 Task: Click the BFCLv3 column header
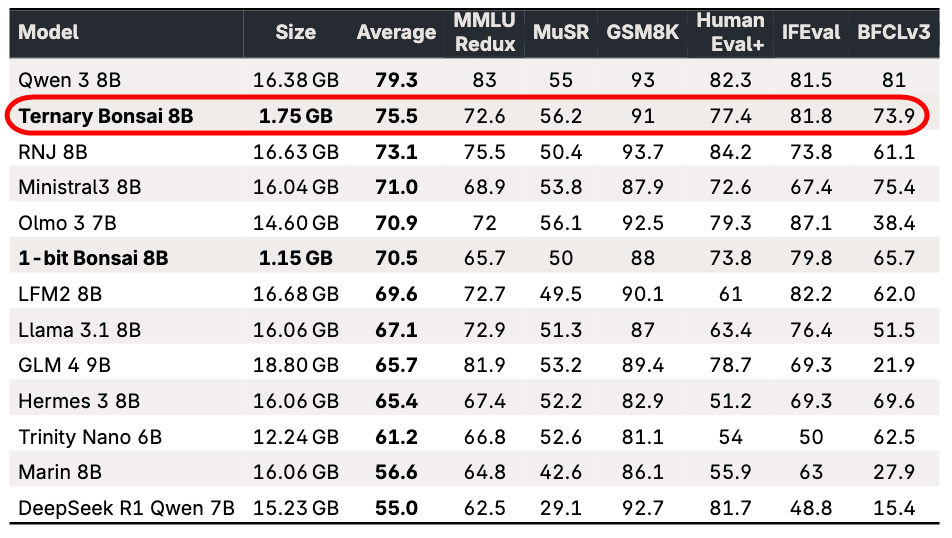coord(894,32)
